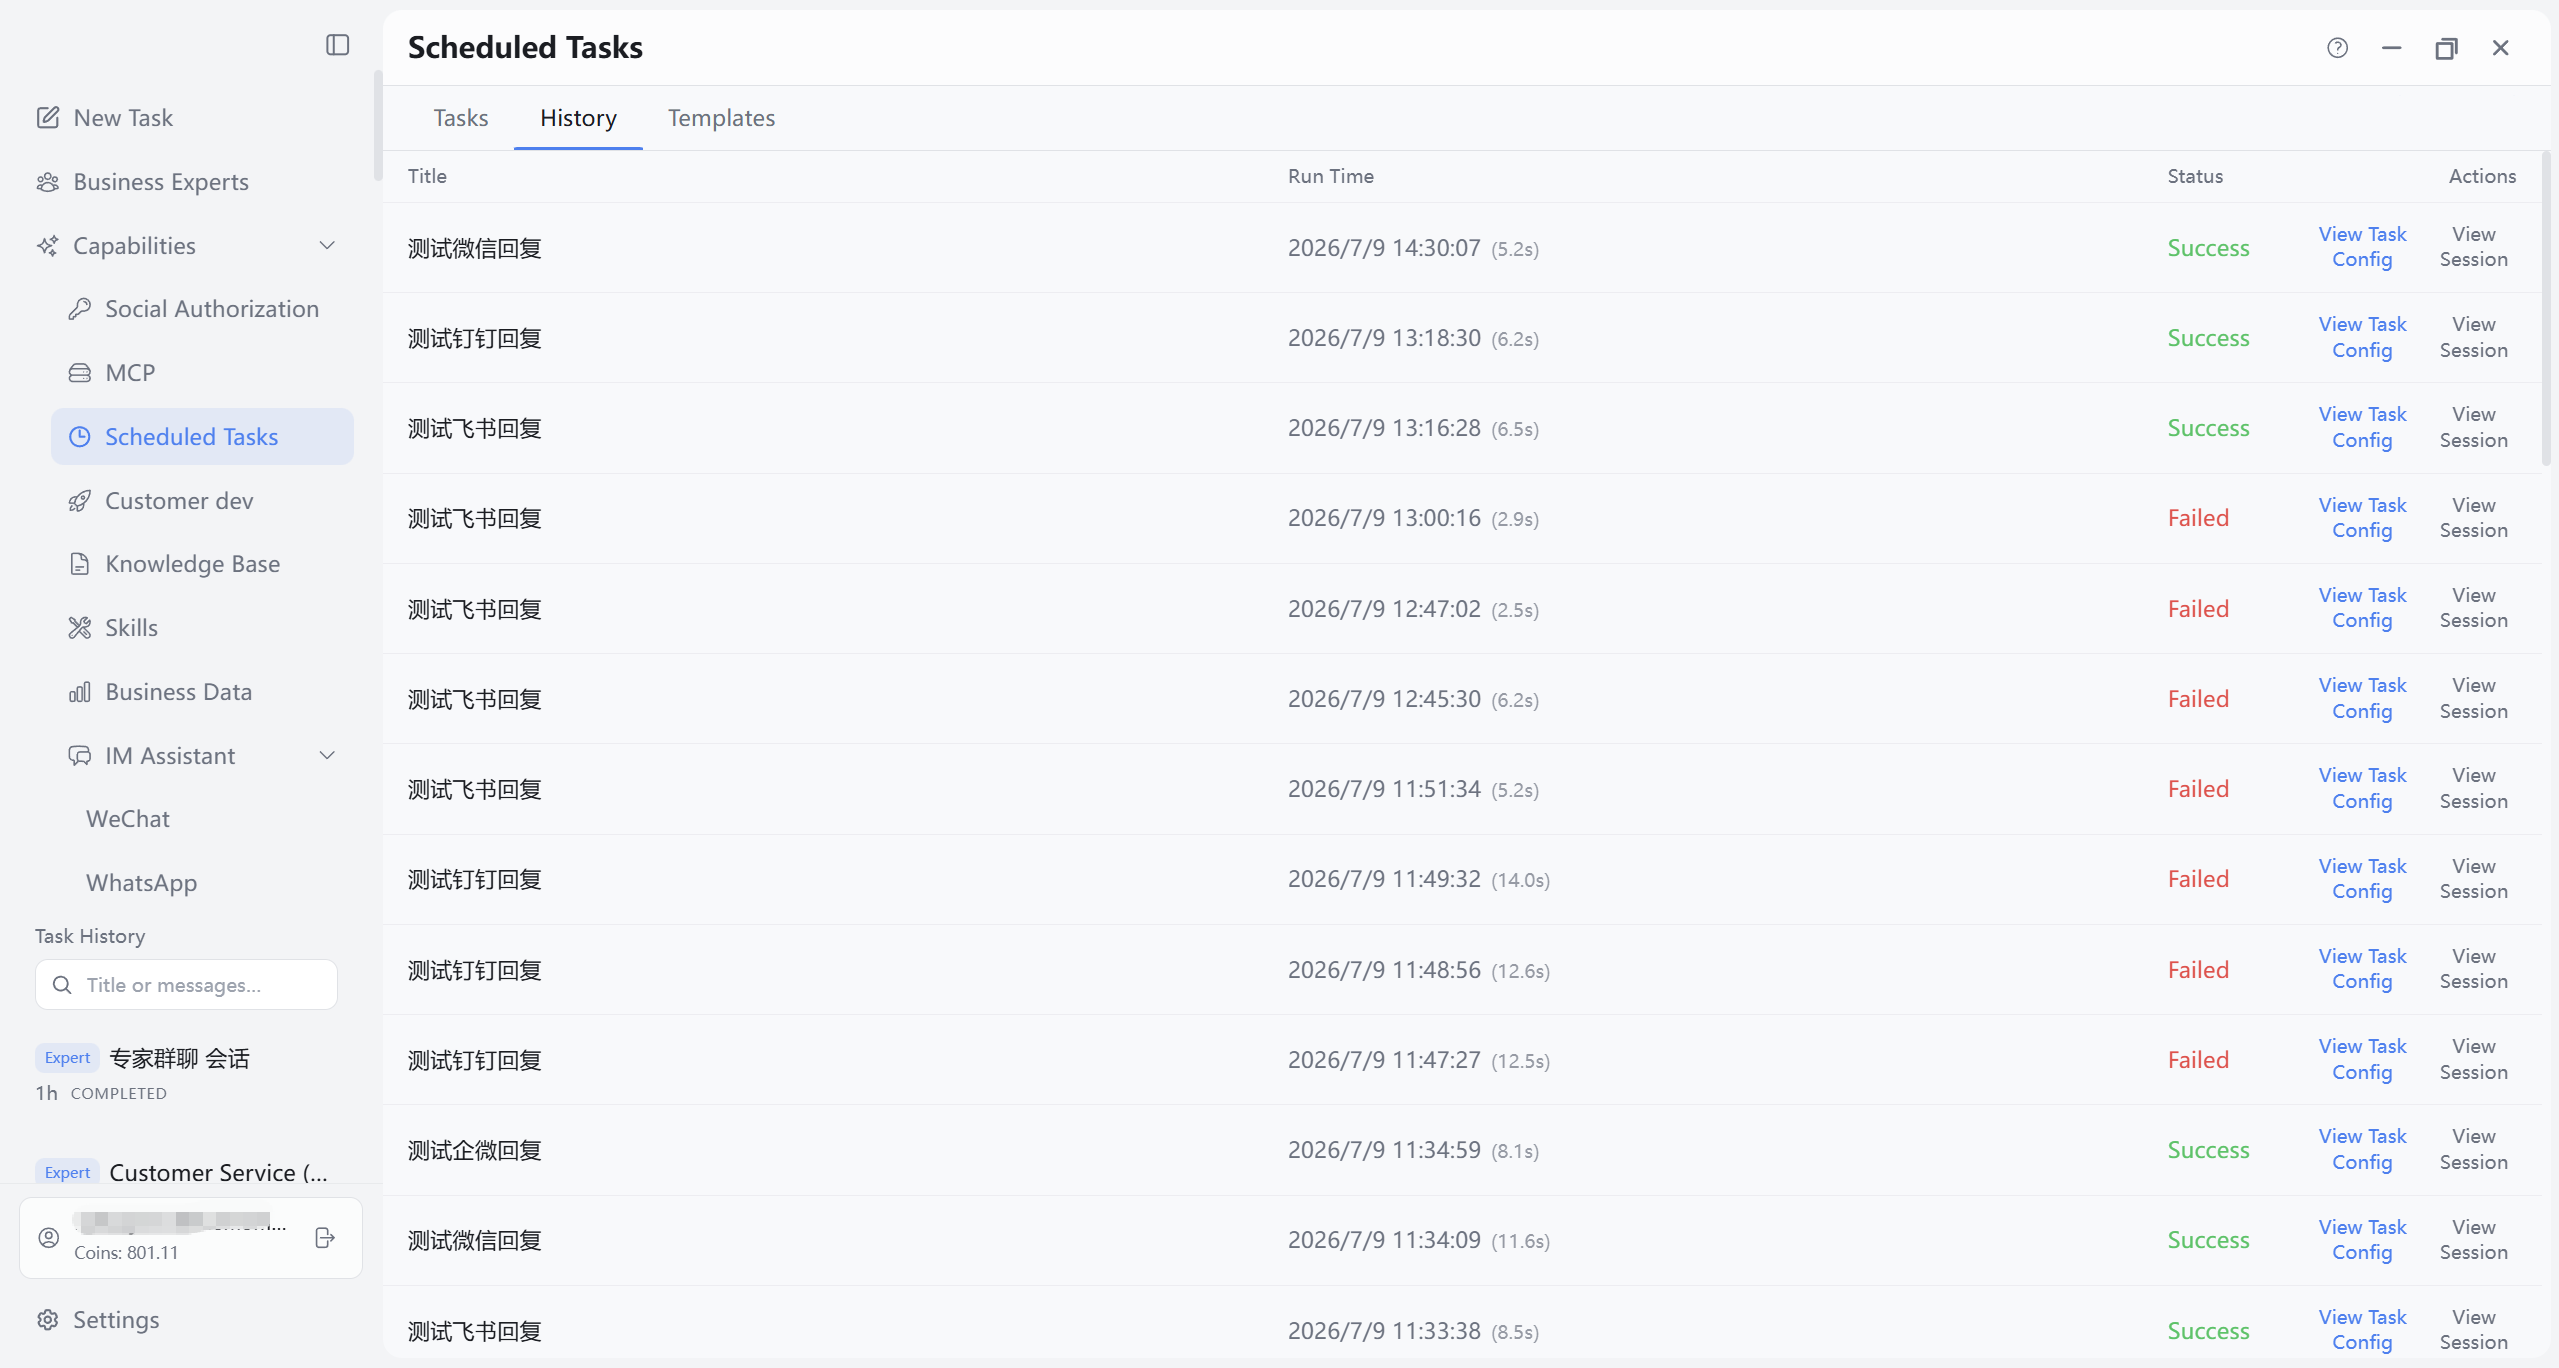Click title 测试企微回复 in the table
This screenshot has width=2559, height=1368.
(x=474, y=1150)
